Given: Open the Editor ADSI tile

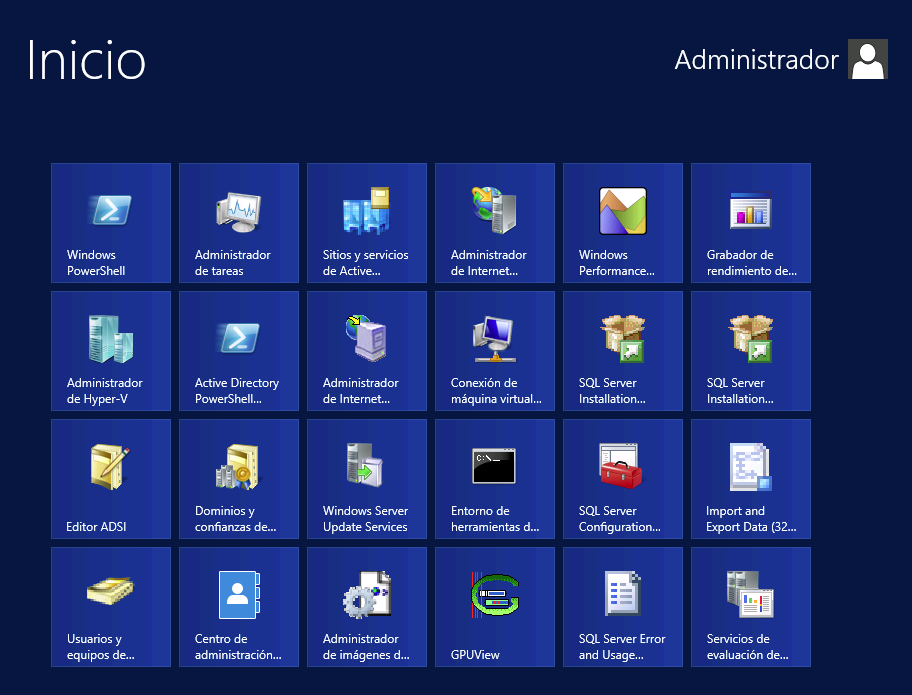Looking at the screenshot, I should pos(111,479).
